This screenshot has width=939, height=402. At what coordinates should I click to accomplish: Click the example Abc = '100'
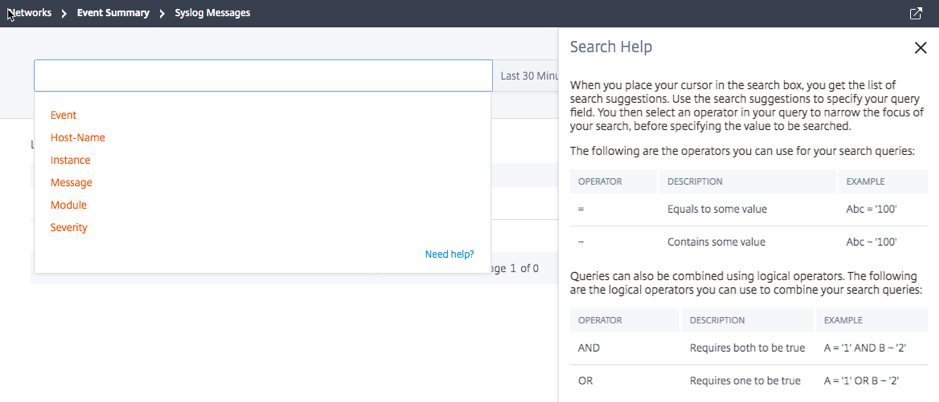(x=872, y=210)
